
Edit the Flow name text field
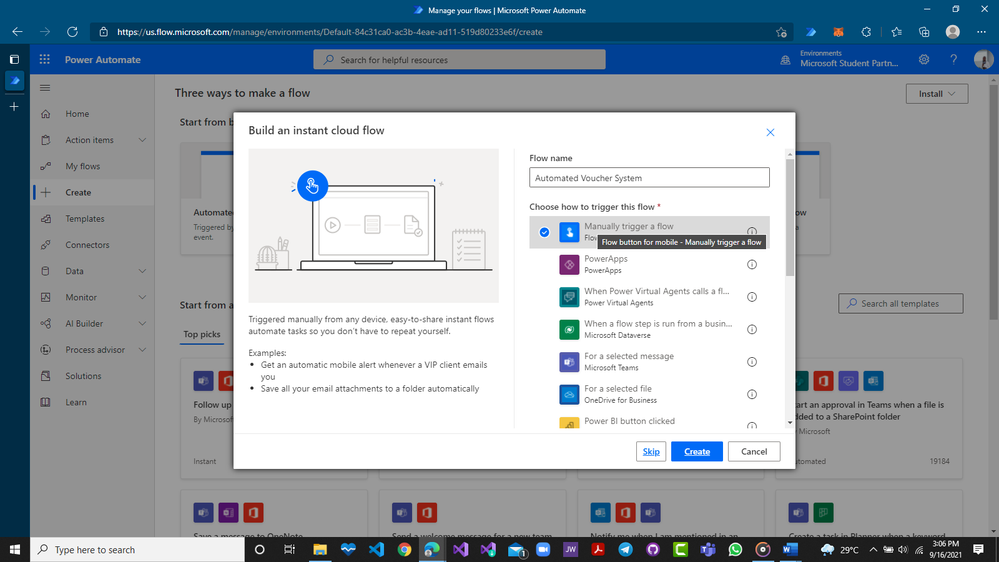tap(649, 178)
